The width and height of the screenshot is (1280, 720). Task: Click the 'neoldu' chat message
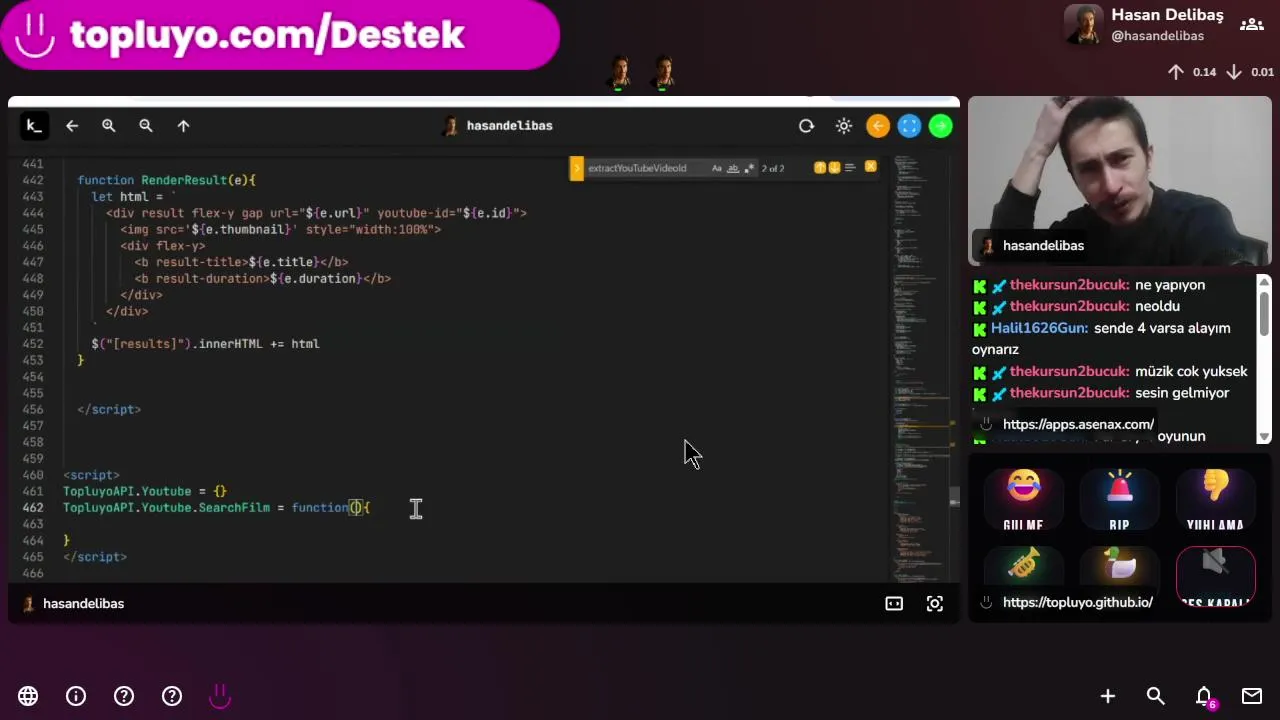pos(1157,306)
